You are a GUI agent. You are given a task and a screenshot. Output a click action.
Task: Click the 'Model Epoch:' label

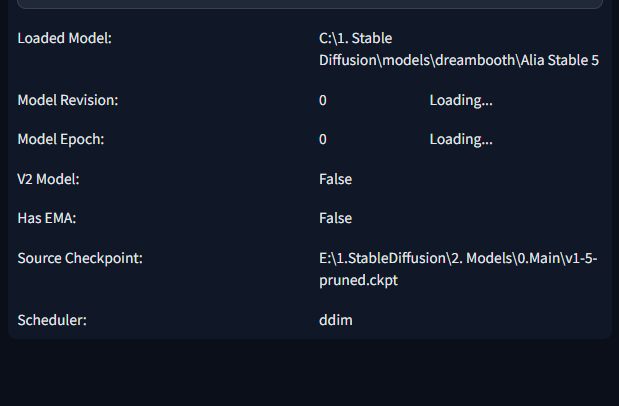click(x=61, y=139)
